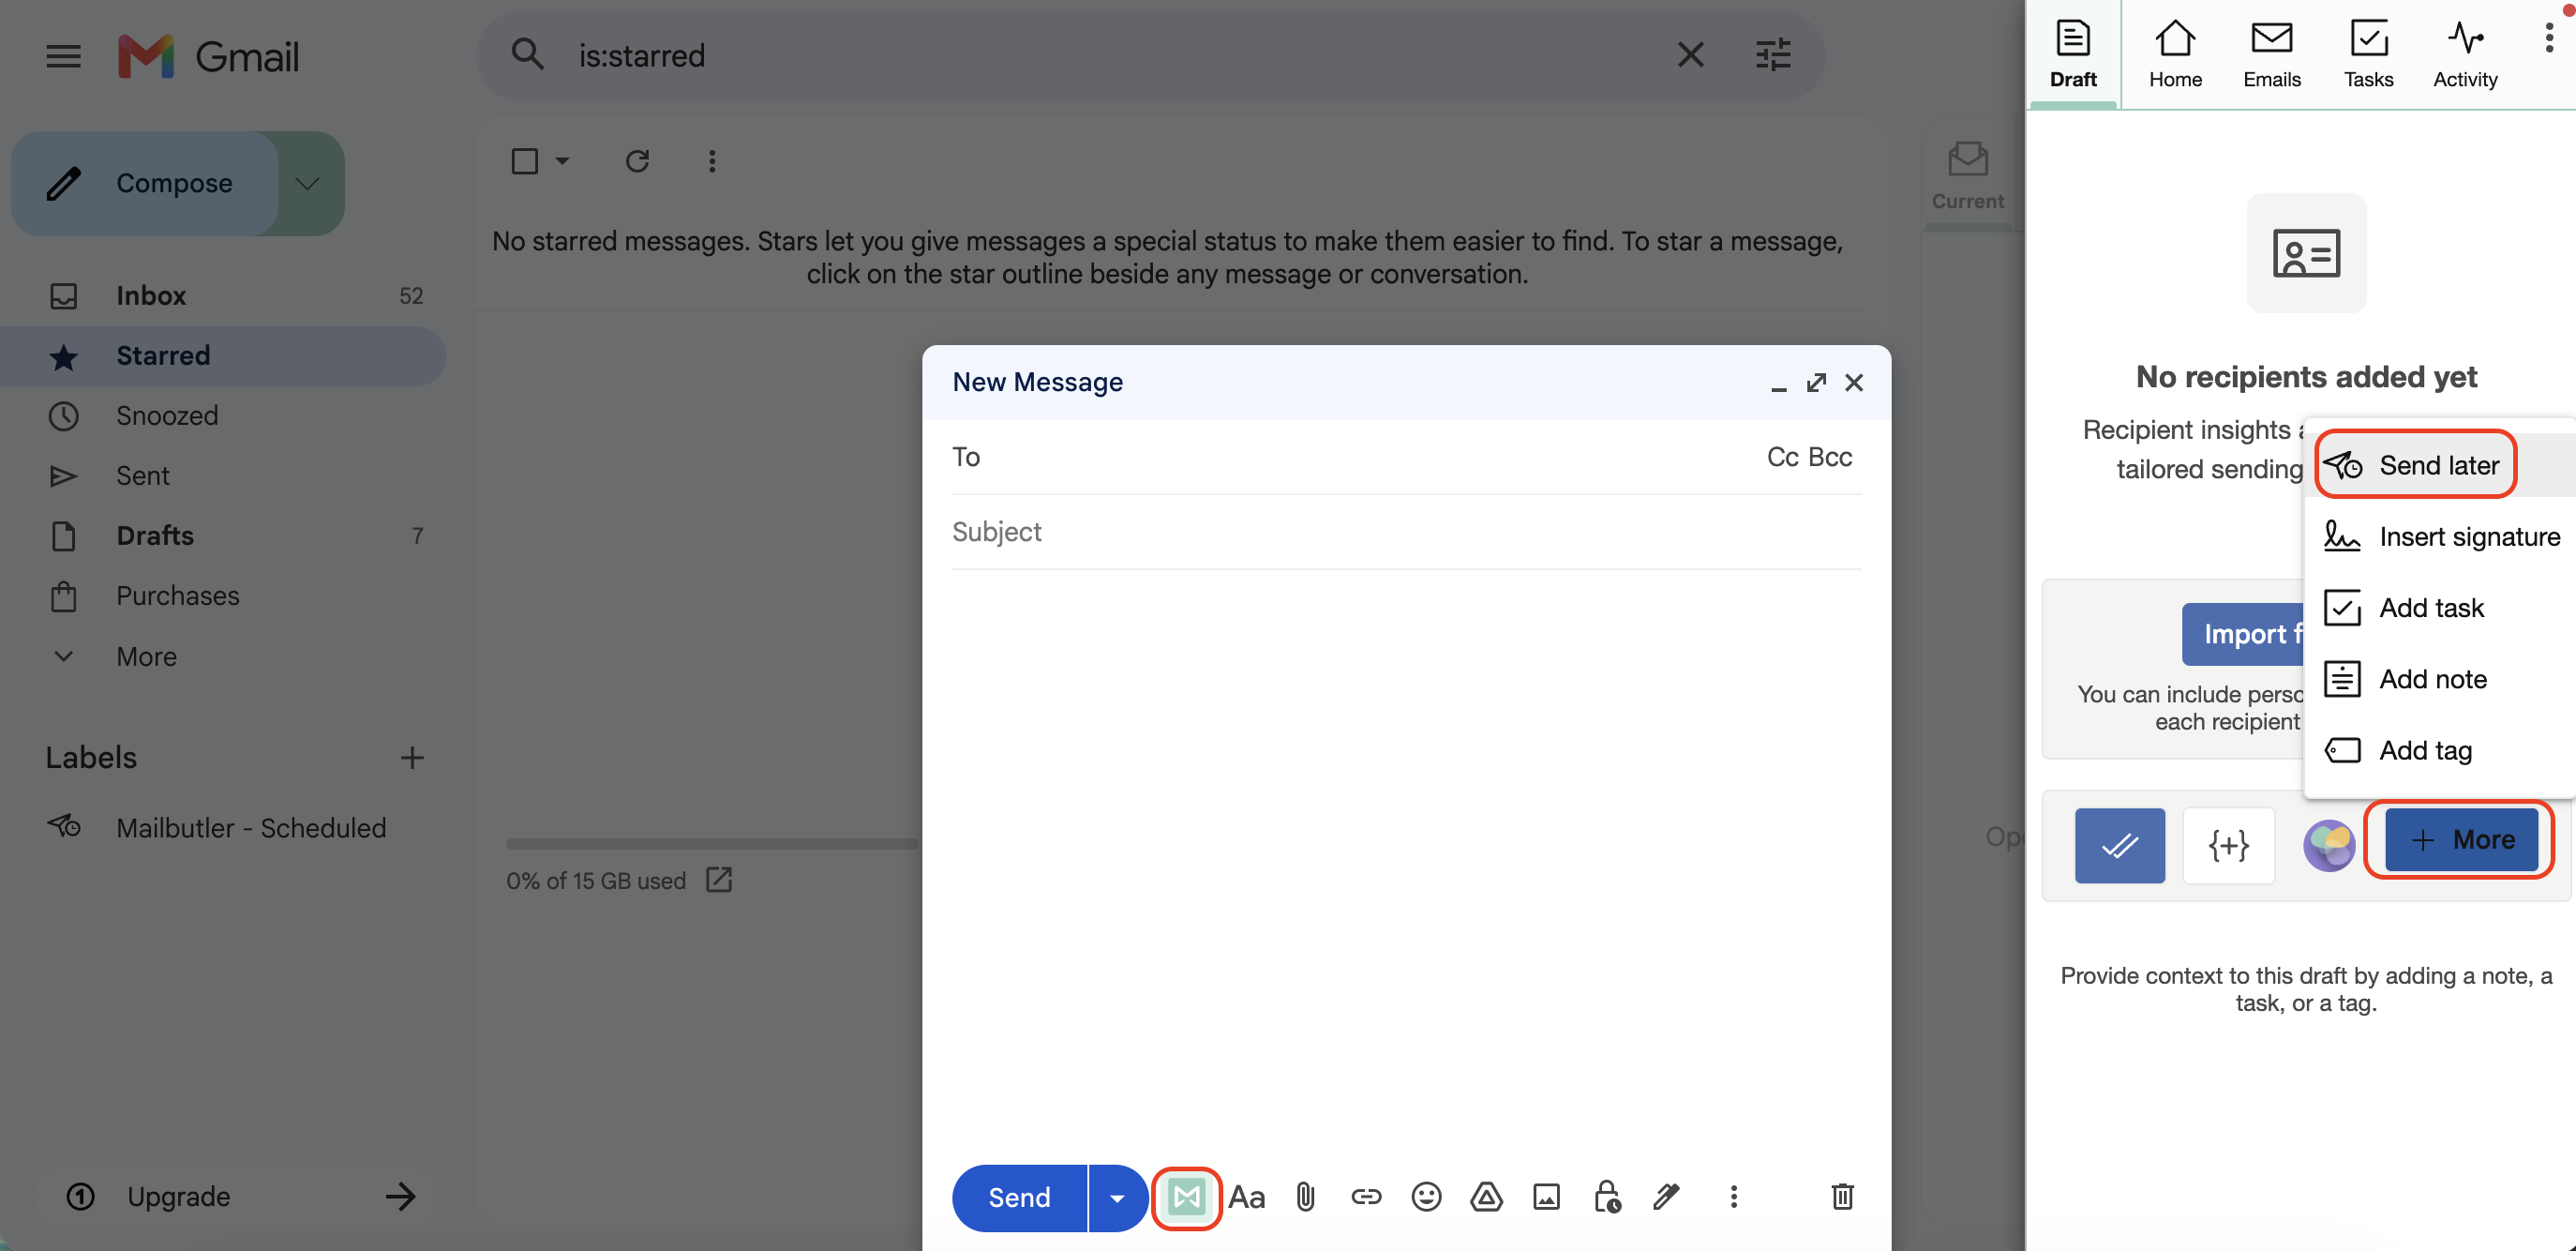
Task: Open compose more options three dots
Action: (x=1733, y=1197)
